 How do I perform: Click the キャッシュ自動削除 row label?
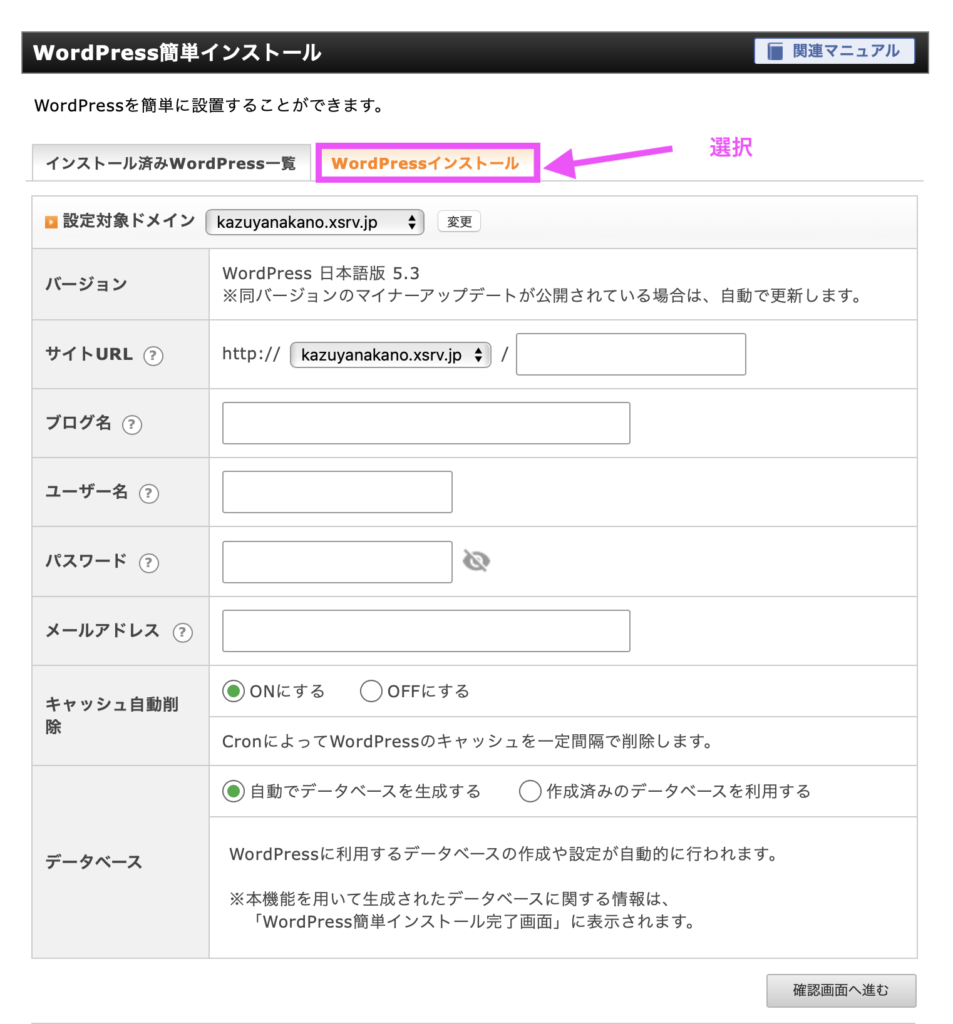112,715
